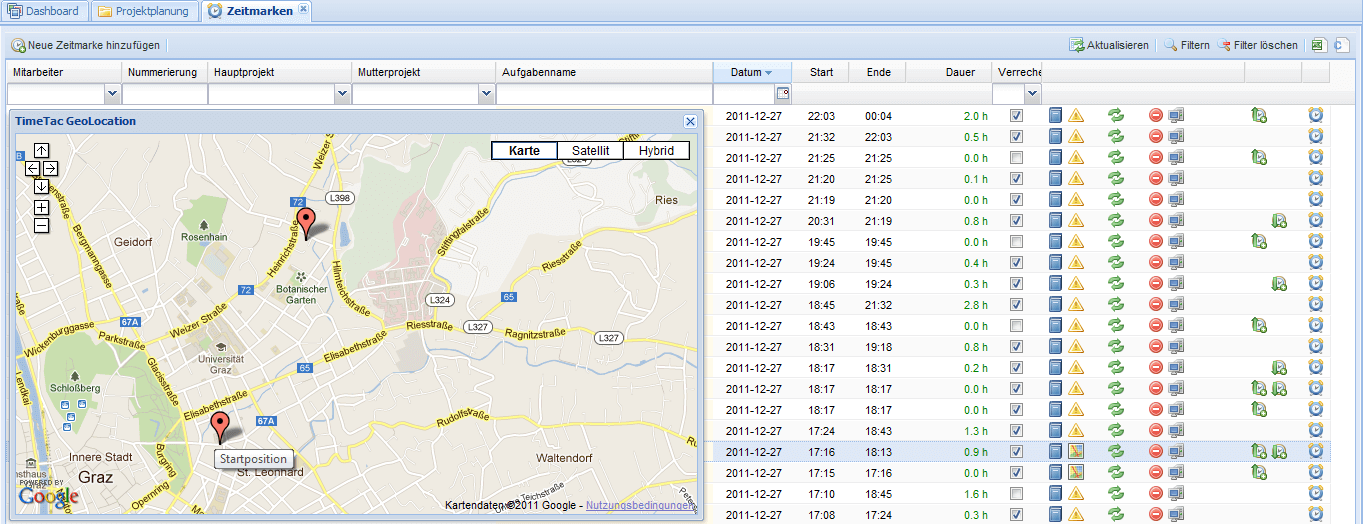Check Verrechenbar checkbox in 17:10 row

(1017, 494)
